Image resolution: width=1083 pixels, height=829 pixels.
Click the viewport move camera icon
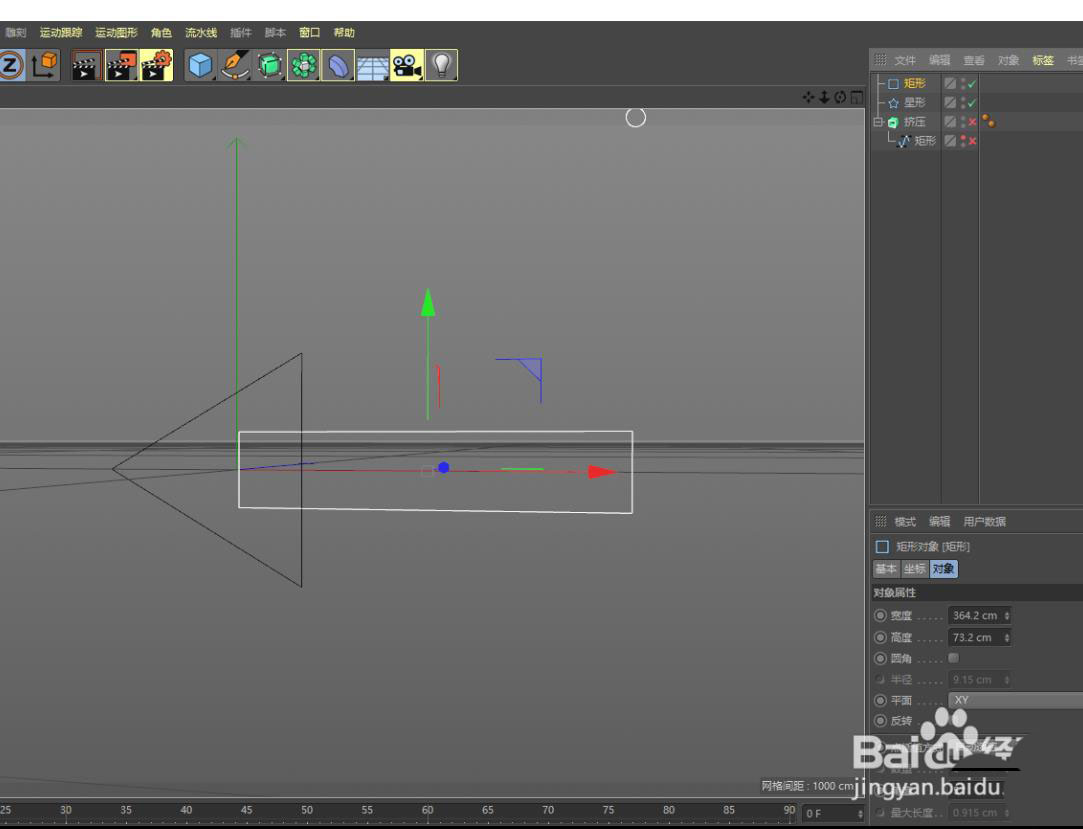point(808,97)
